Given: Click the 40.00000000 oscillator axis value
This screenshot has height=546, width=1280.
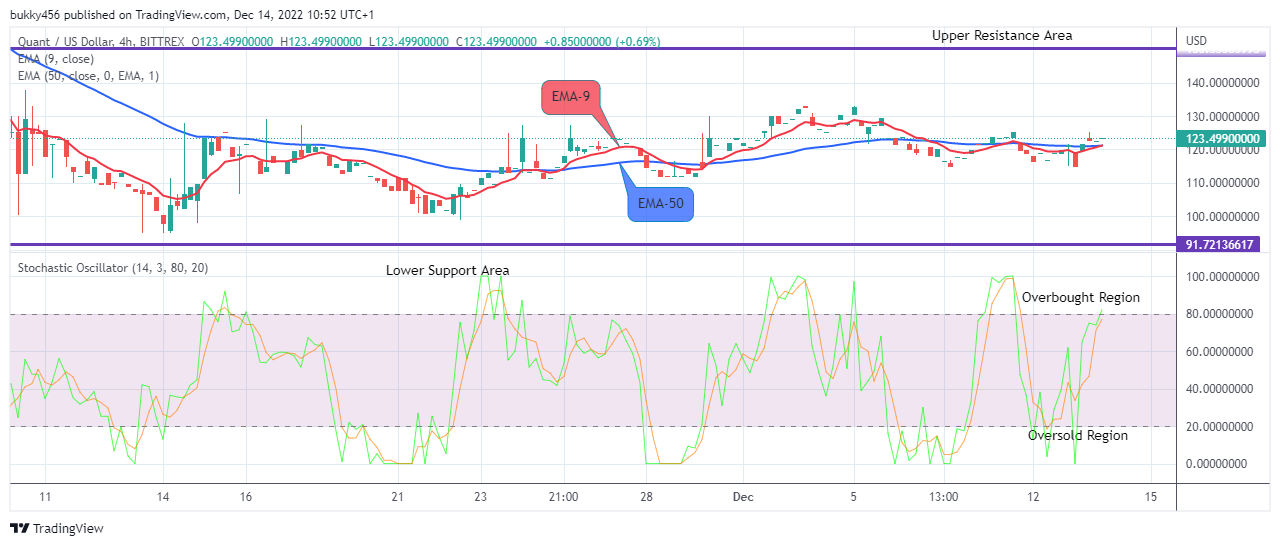Looking at the screenshot, I should point(1219,389).
